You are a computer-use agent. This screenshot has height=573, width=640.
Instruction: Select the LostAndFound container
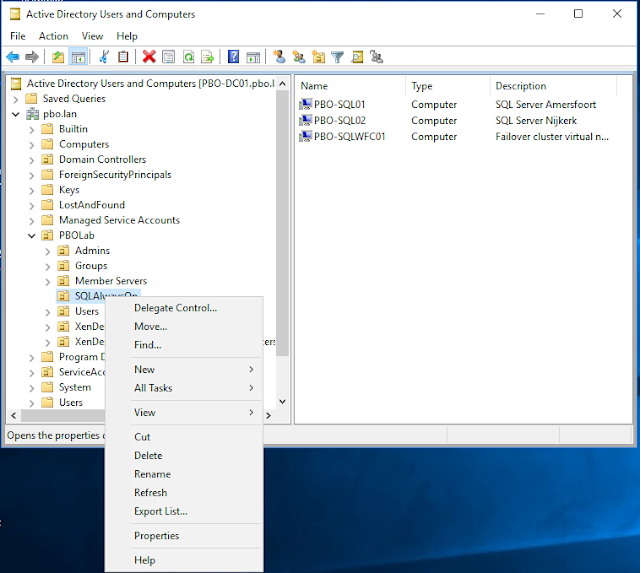(92, 205)
